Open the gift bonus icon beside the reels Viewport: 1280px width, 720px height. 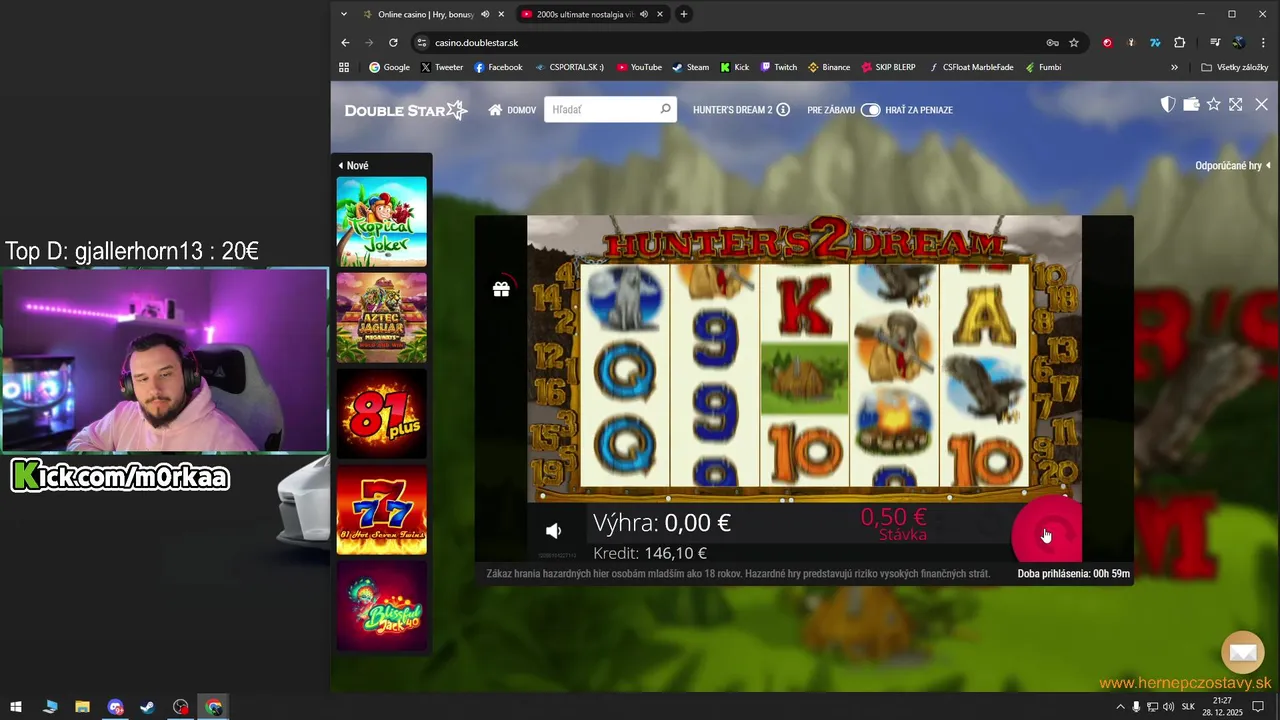tap(501, 289)
